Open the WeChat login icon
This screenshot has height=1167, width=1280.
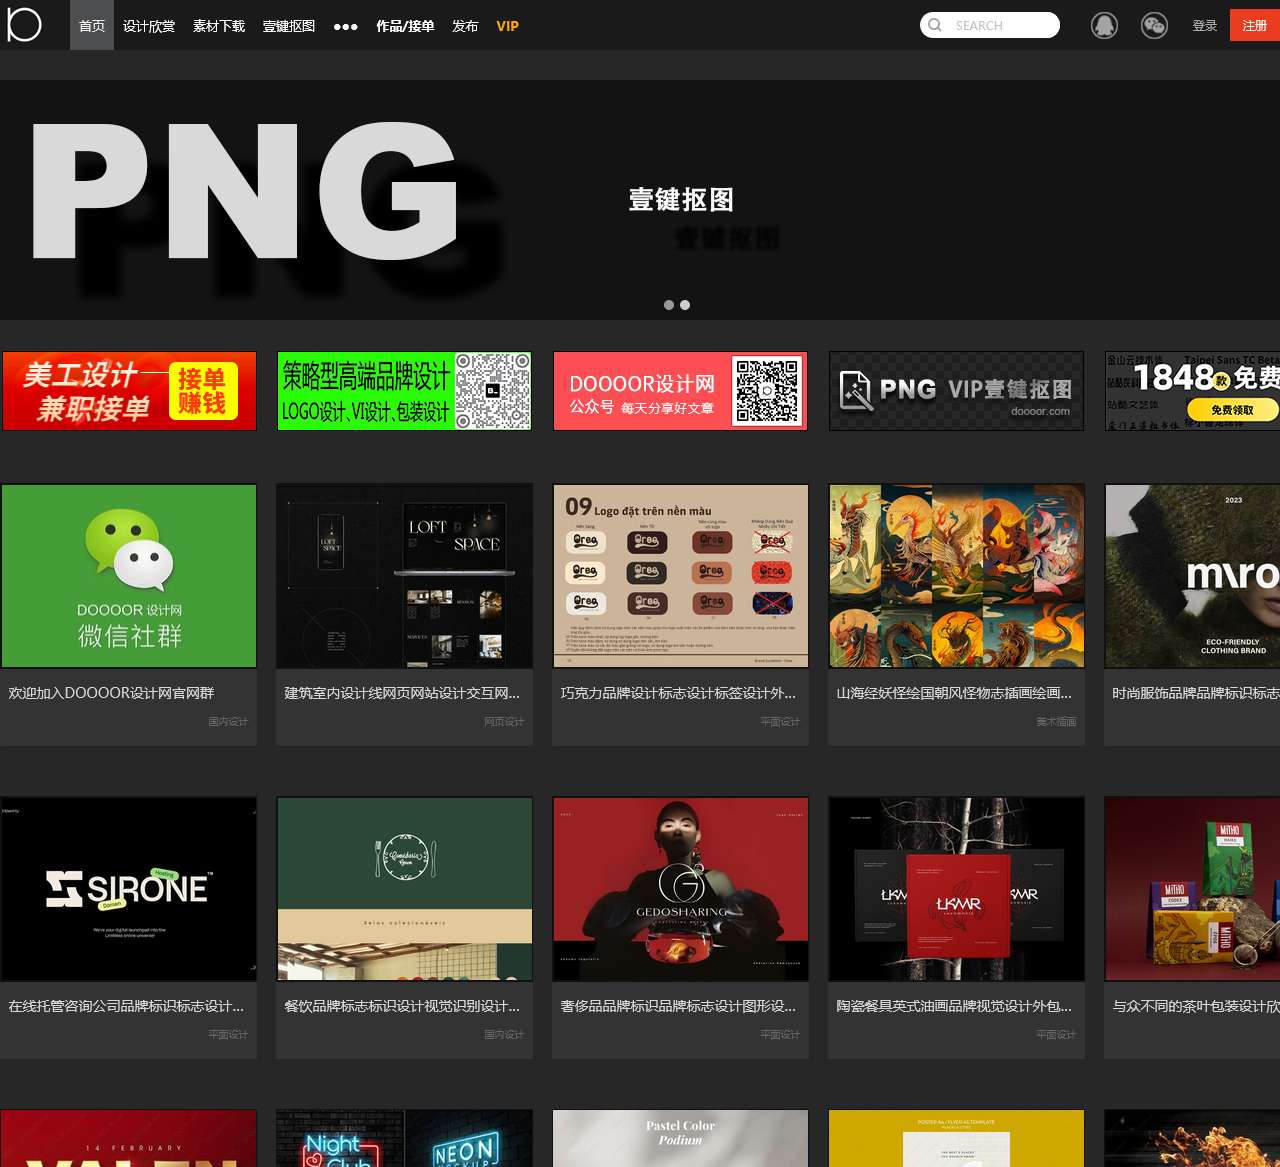pos(1154,25)
